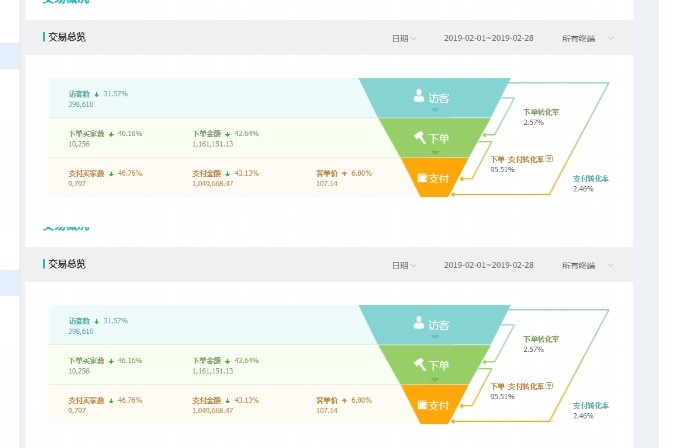Image resolution: width=676 pixels, height=448 pixels.
Task: Pick date range 2019-02-01~2019-02-28 in lower panel
Action: [488, 265]
